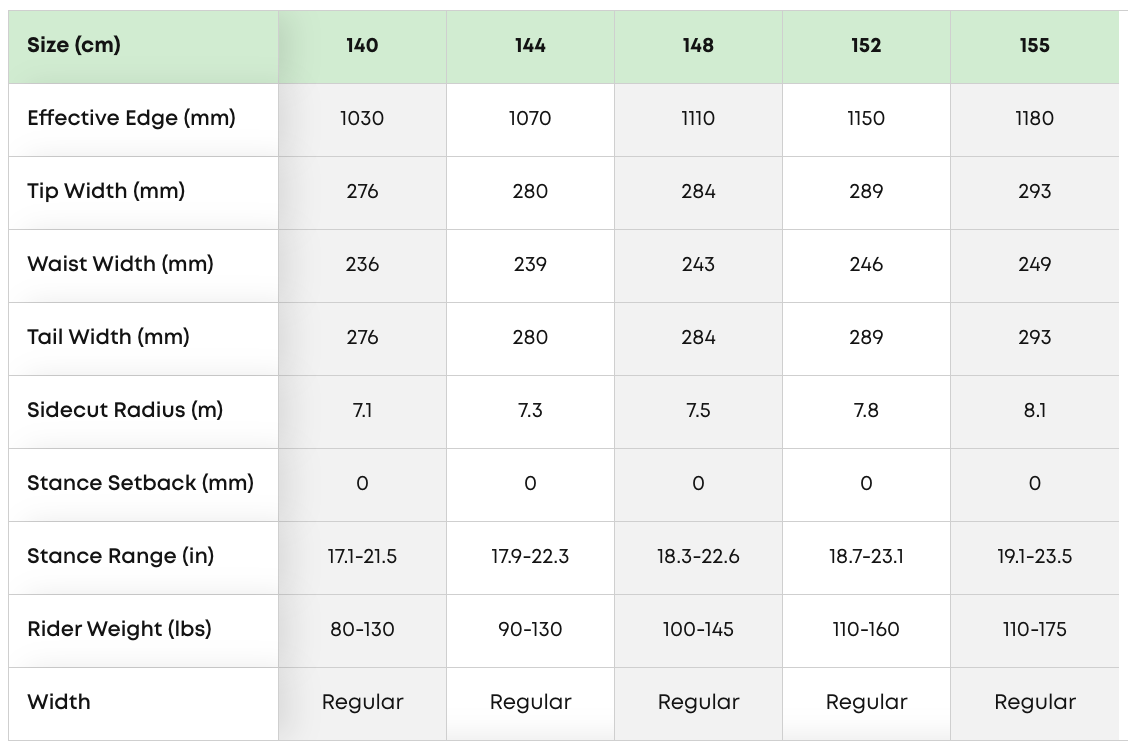The image size is (1128, 751).
Task: Click the Stance Setback (mm) row label
Action: tap(140, 484)
